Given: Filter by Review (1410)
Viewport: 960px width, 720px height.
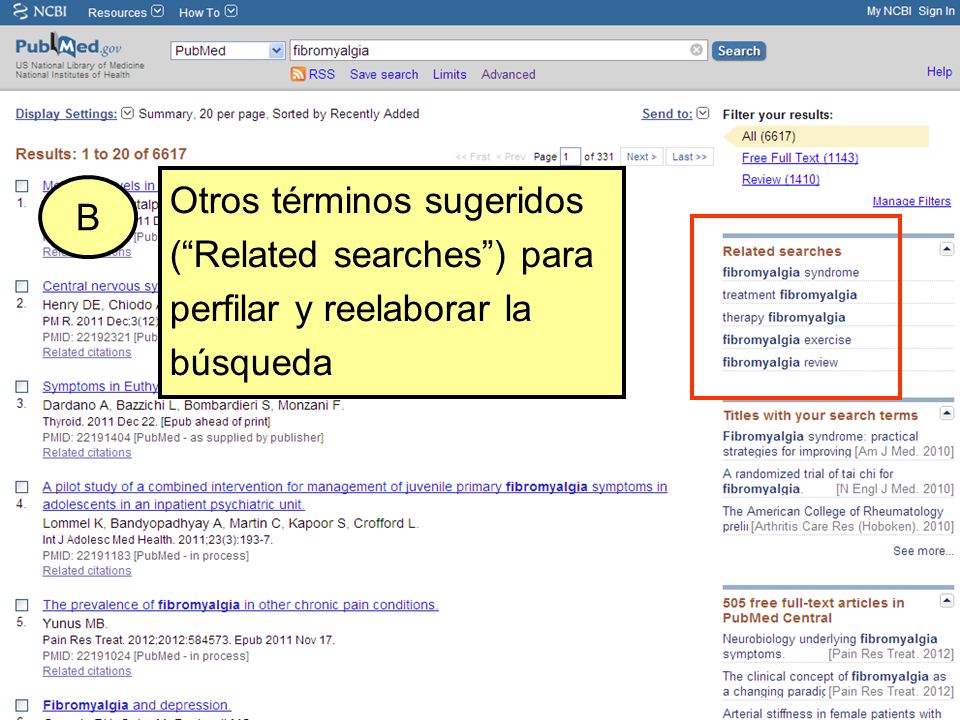Looking at the screenshot, I should [781, 179].
